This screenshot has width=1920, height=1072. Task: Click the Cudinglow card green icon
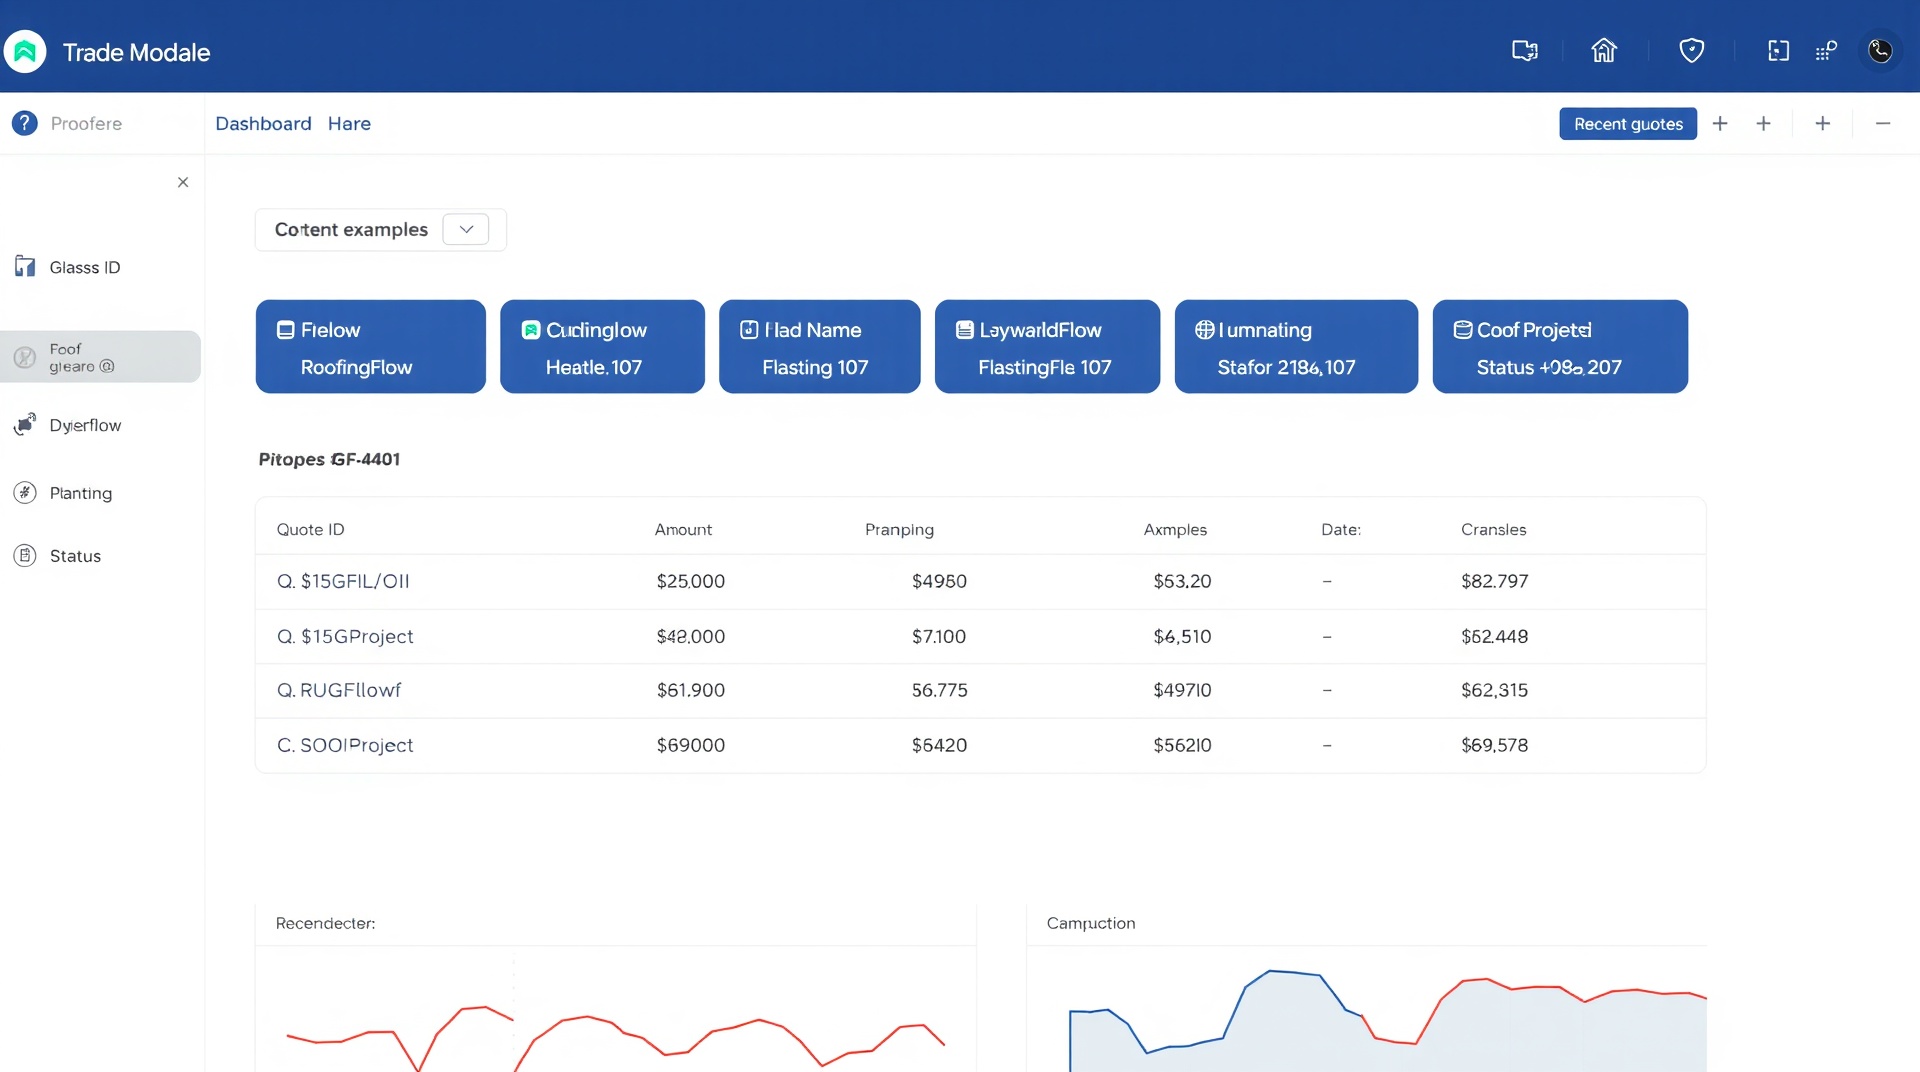click(531, 330)
